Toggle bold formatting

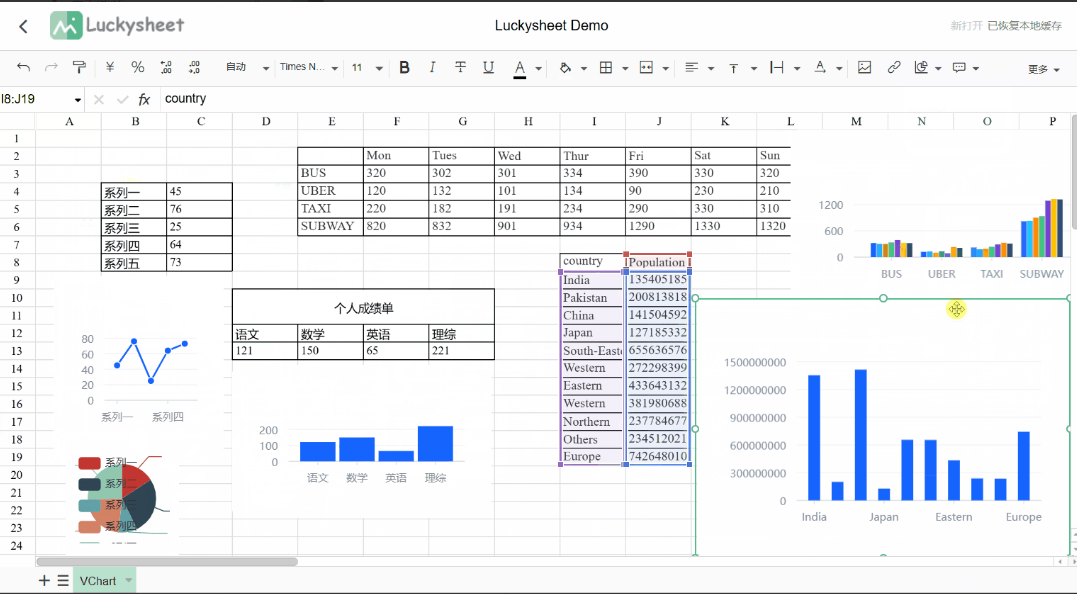(x=405, y=67)
